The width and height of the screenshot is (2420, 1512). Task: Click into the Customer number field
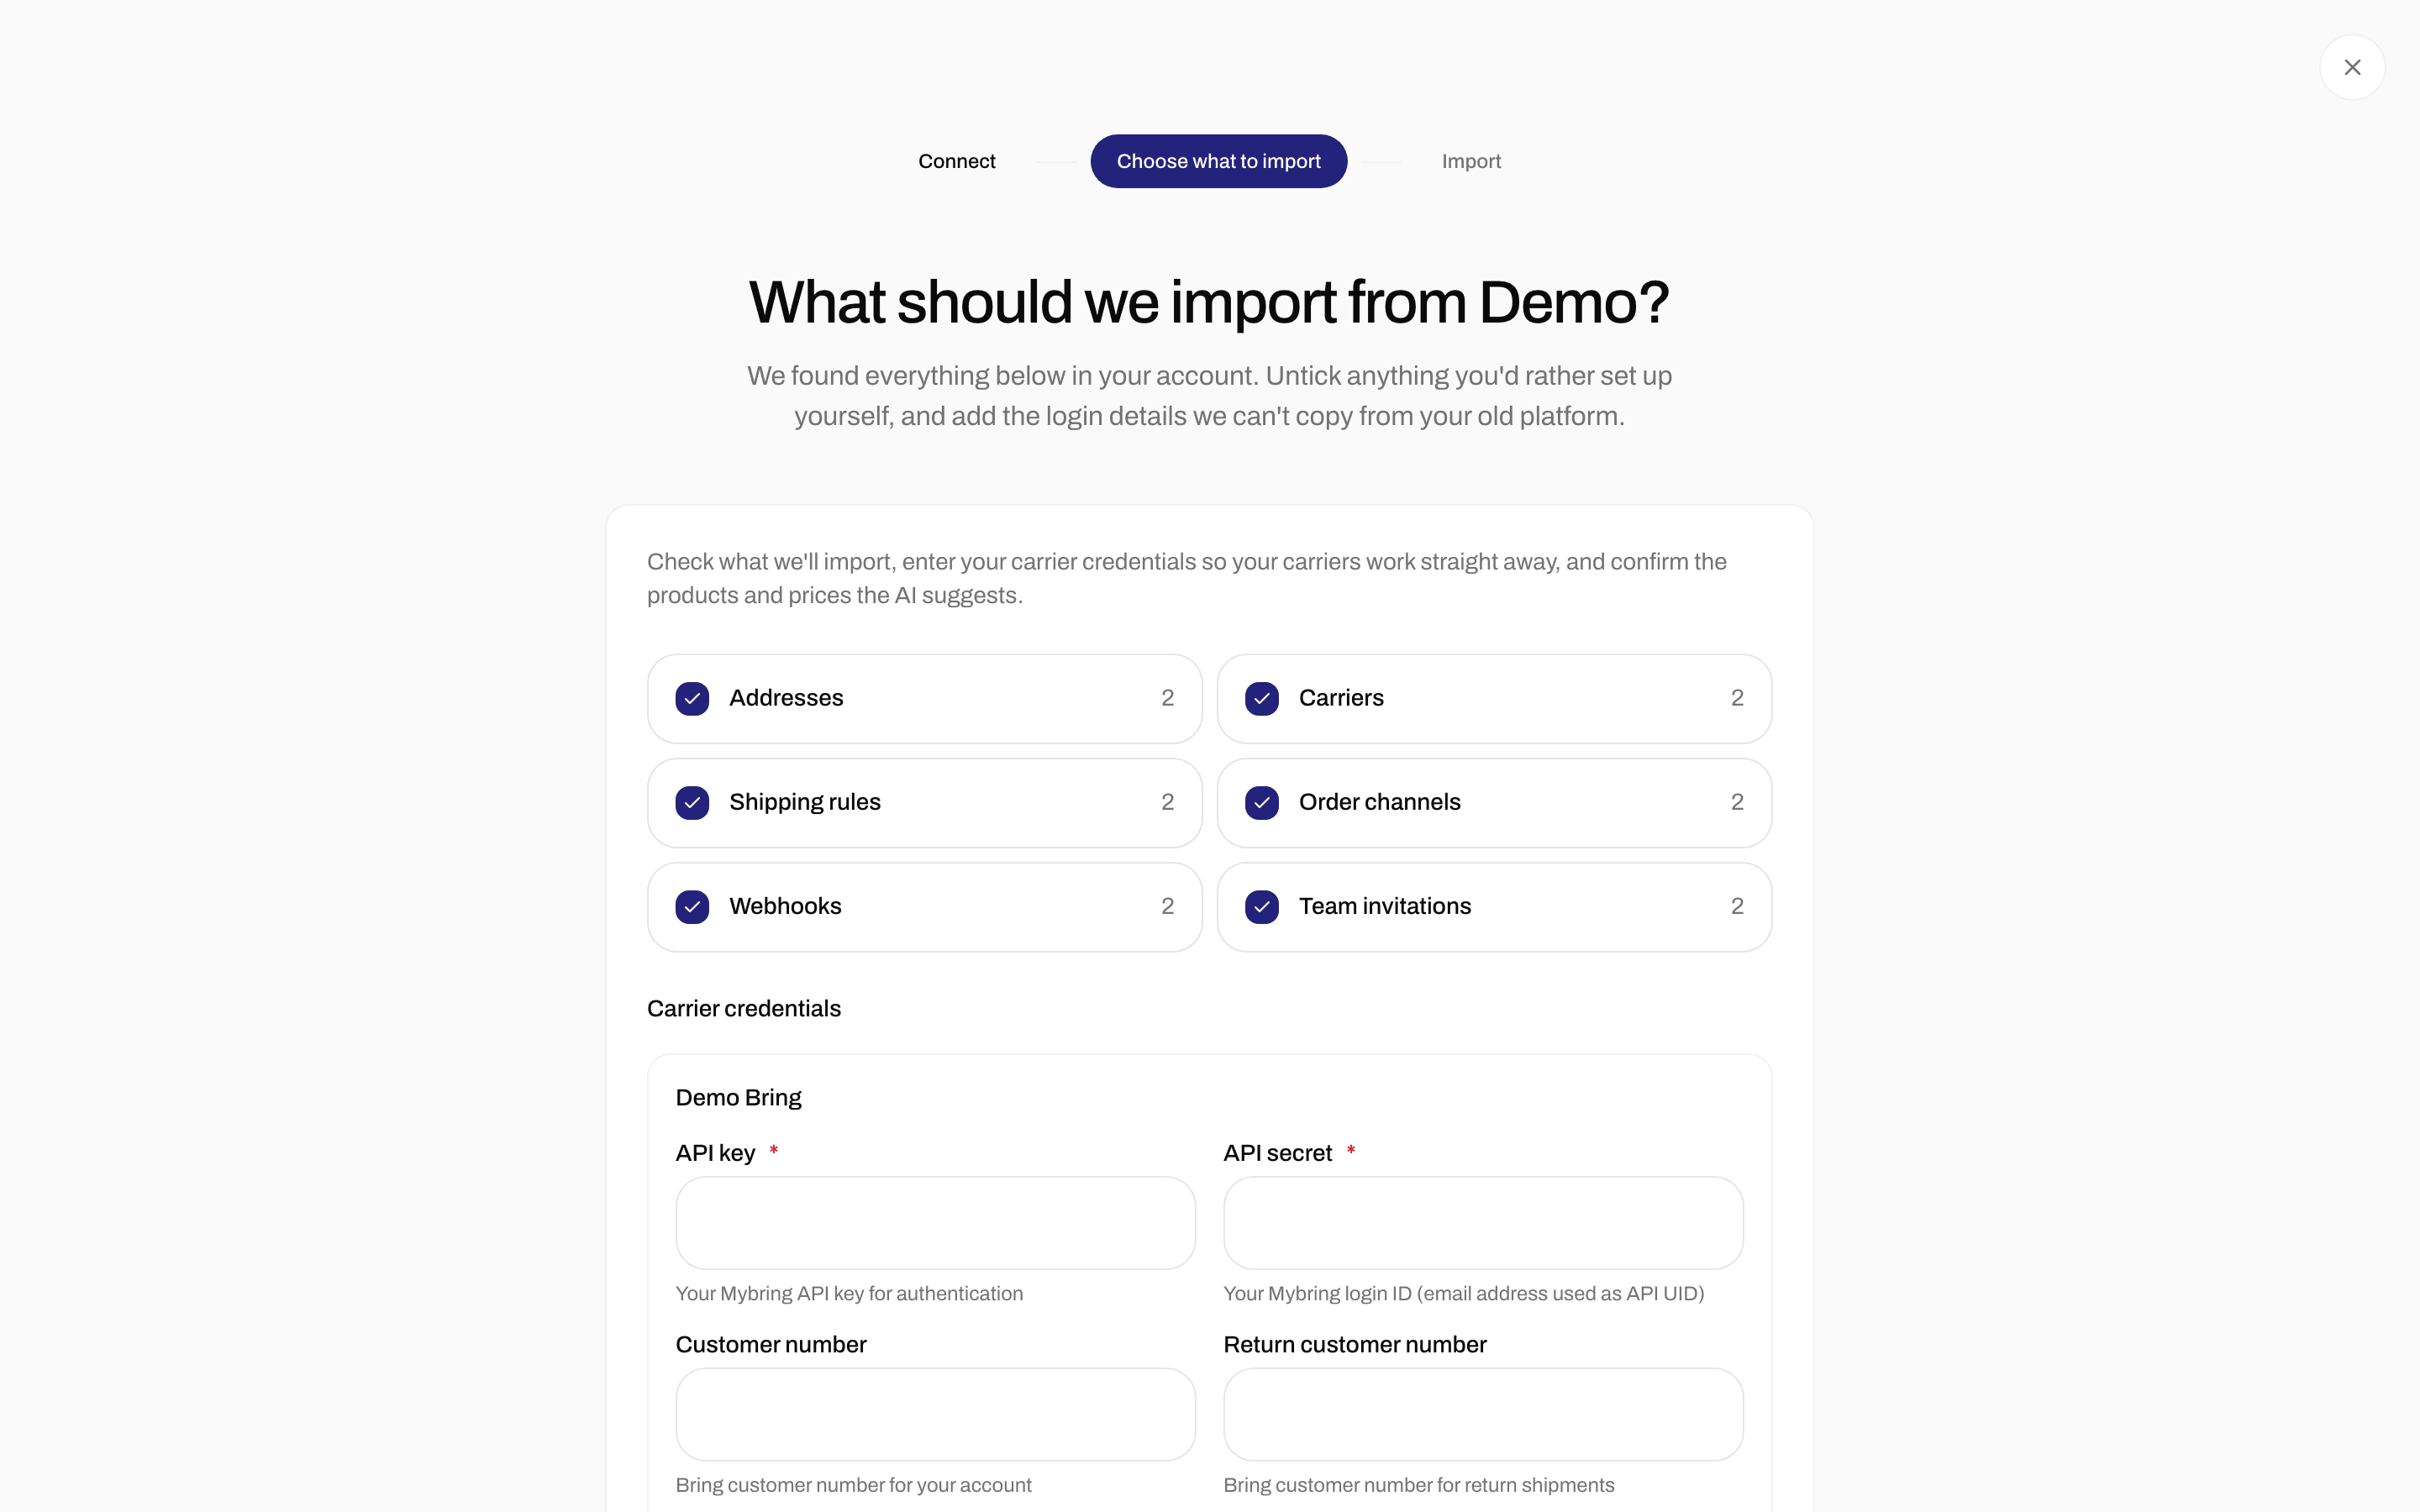(x=935, y=1414)
